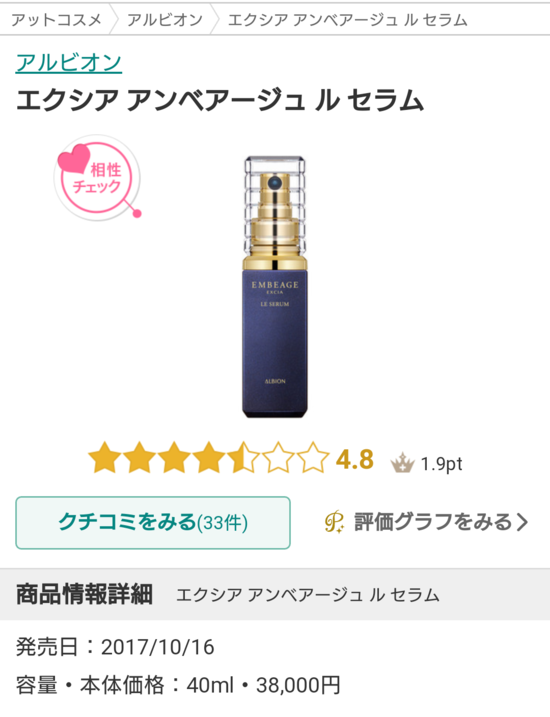Click the last empty rating star
This screenshot has height=717, width=550.
(x=313, y=458)
